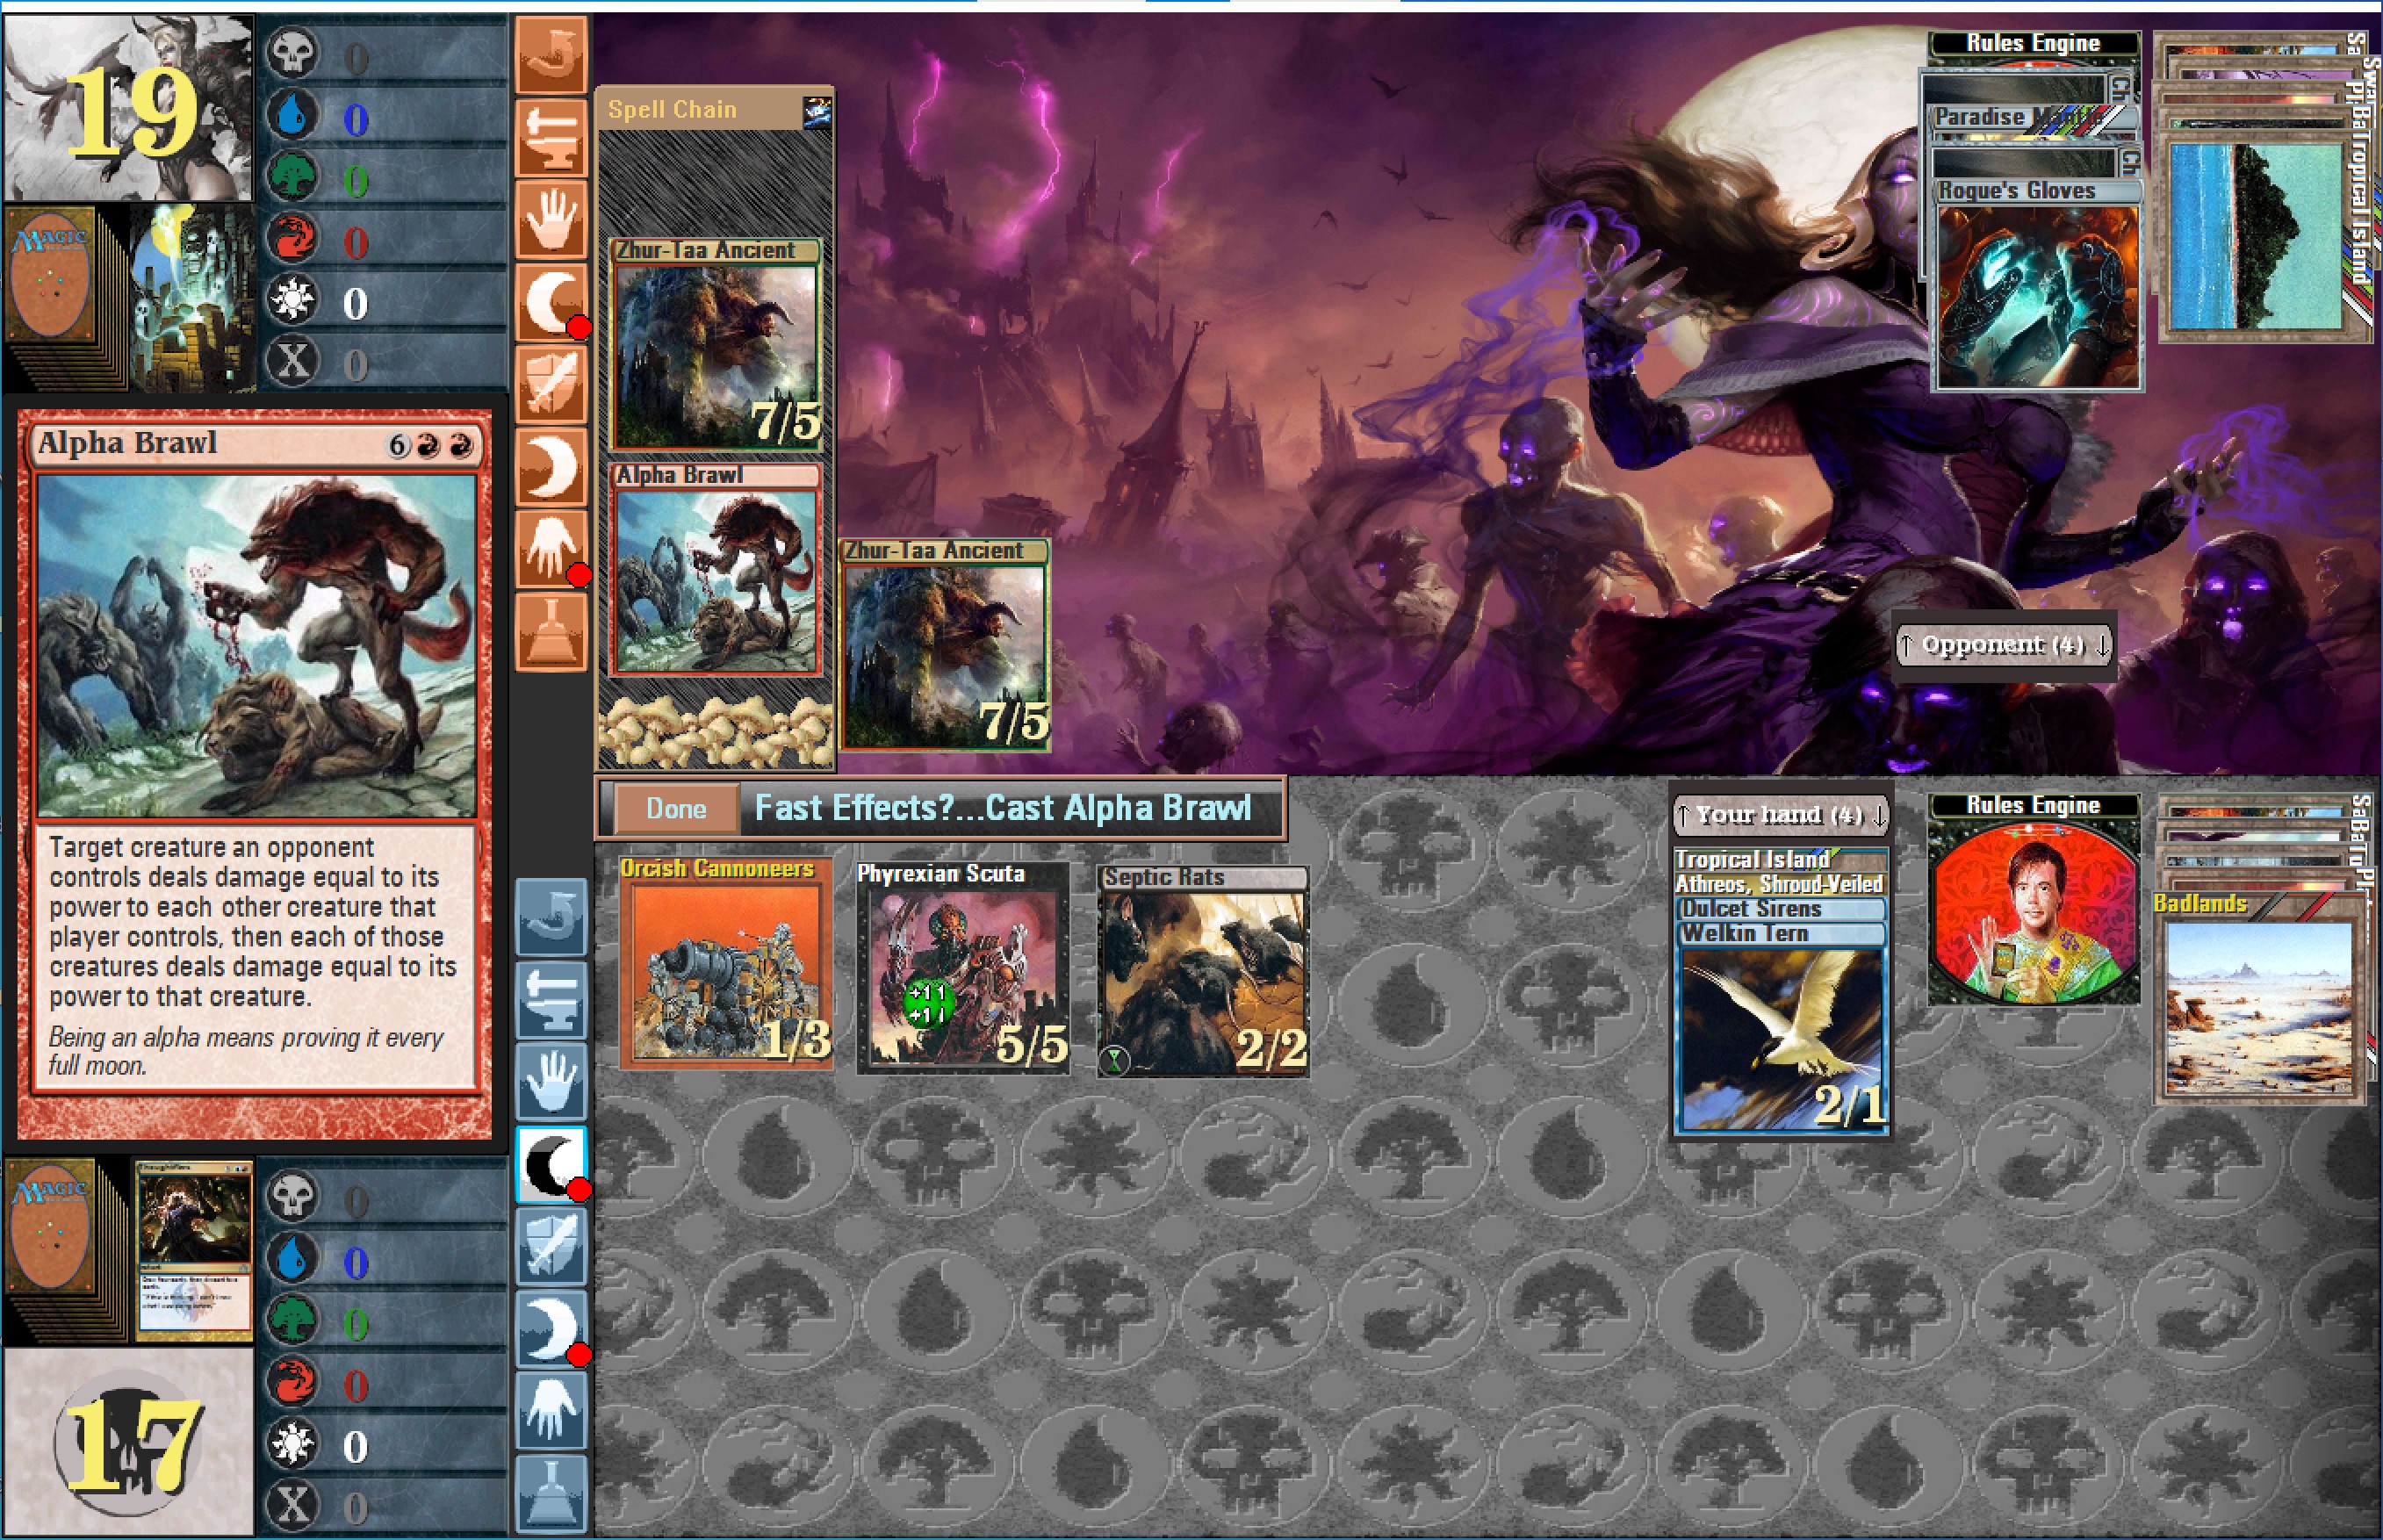Click your blue discard phase hand icon
This screenshot has height=1540, width=2383.
pos(551,1411)
